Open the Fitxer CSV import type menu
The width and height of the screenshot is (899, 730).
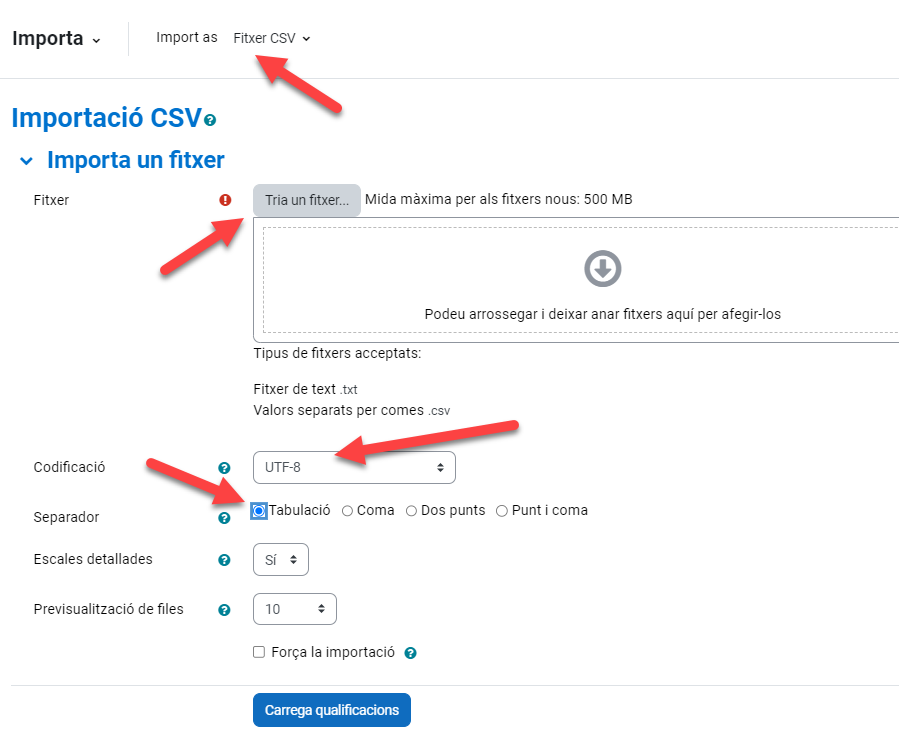pos(272,38)
